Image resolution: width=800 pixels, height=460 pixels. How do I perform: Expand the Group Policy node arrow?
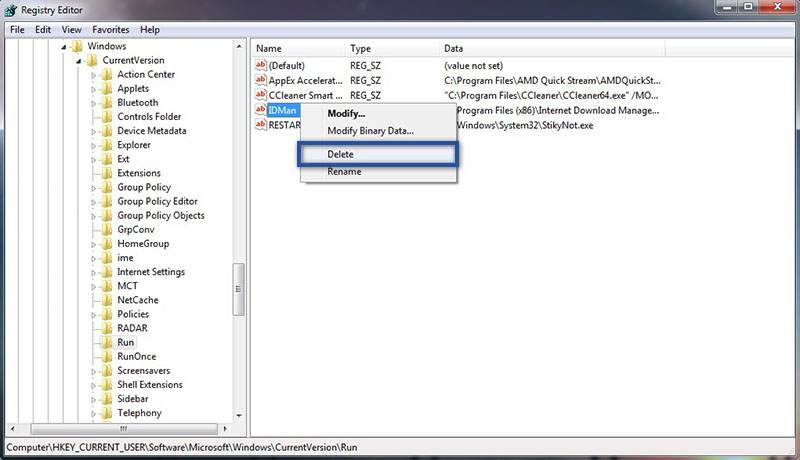[93, 188]
